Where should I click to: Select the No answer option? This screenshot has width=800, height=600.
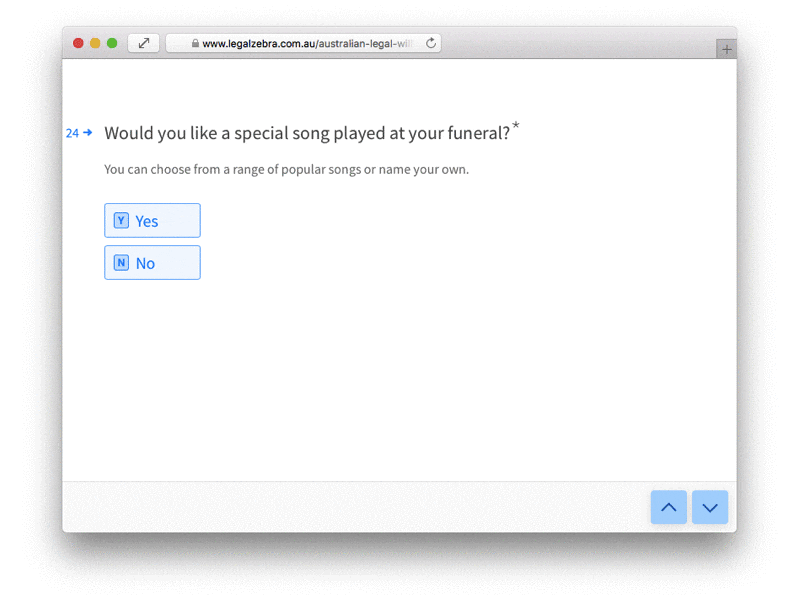pos(152,263)
